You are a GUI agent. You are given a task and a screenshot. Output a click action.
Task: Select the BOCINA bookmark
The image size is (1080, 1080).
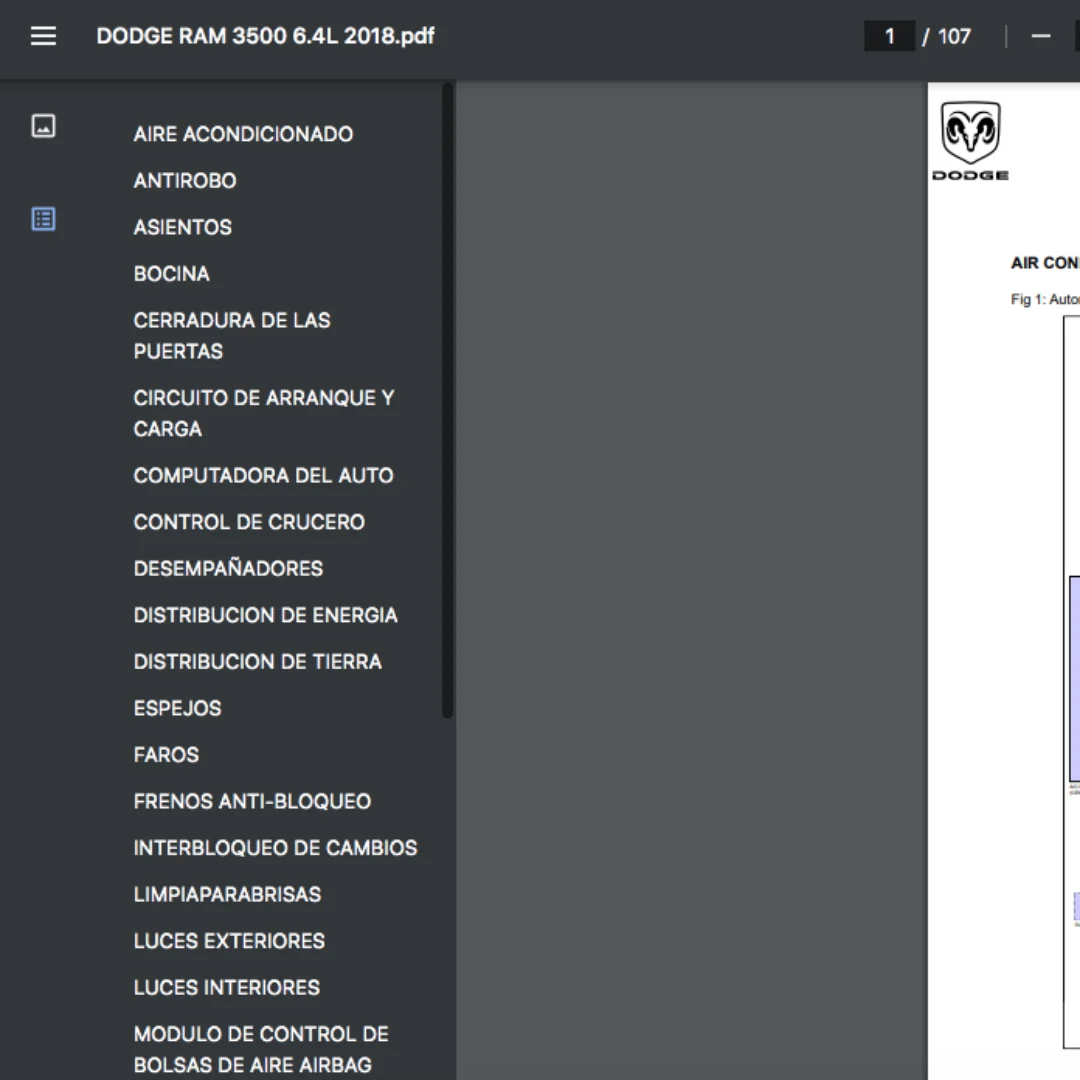(x=172, y=273)
